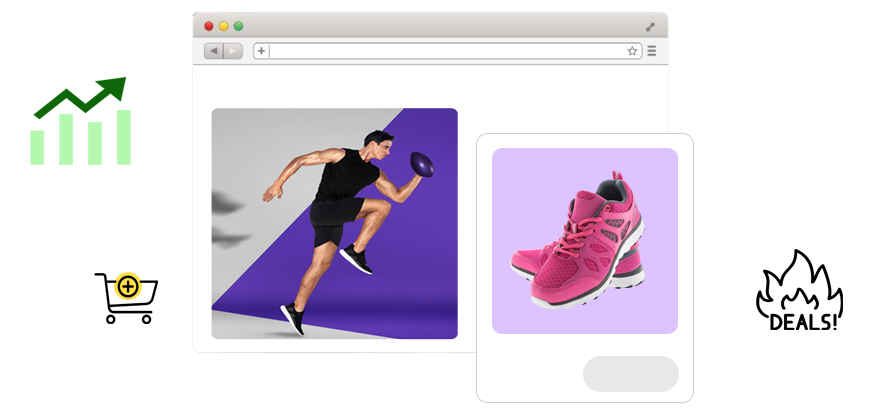Open the browser hamburger menu
Screen dimensions: 887x414
coord(652,51)
